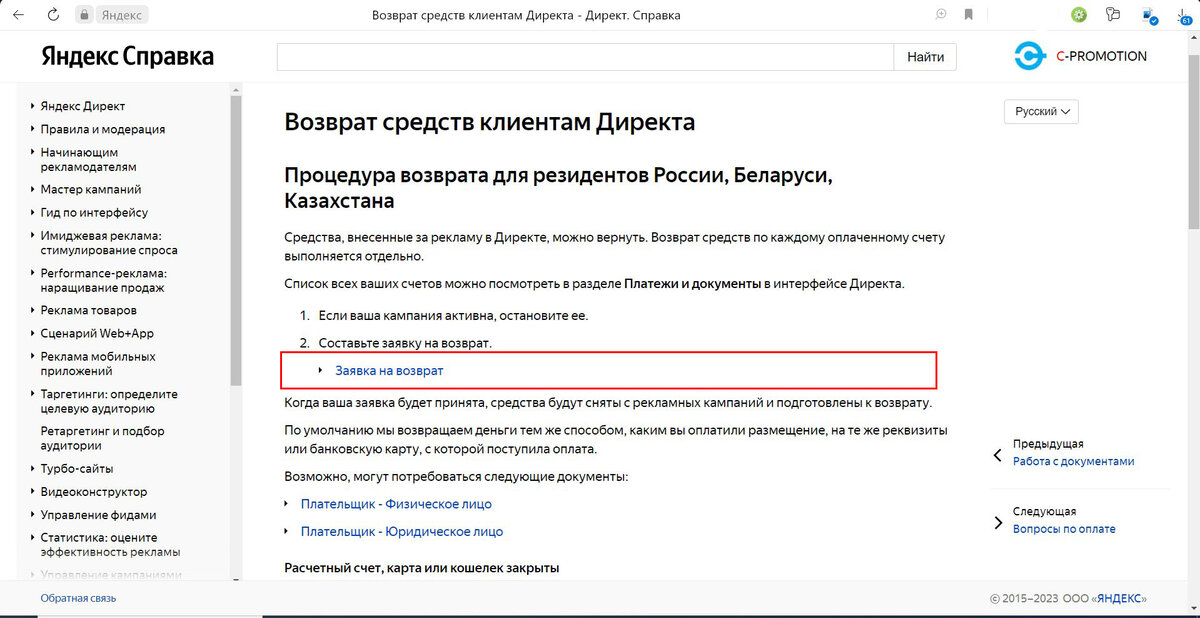The width and height of the screenshot is (1200, 618).
Task: Click sidebar scrollbar up arrow
Action: [236, 91]
